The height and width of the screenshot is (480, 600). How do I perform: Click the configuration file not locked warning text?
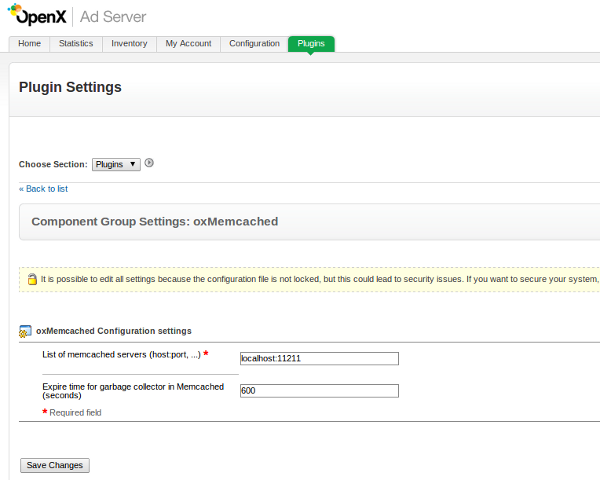coord(320,279)
